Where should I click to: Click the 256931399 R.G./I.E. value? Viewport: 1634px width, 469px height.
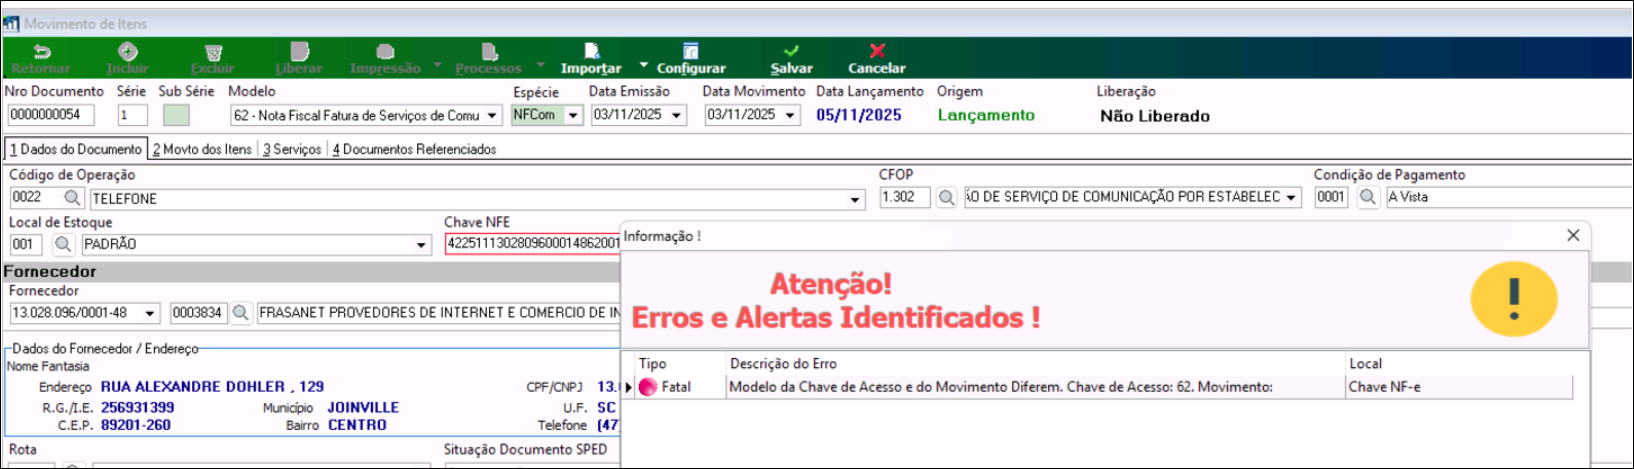tap(137, 408)
